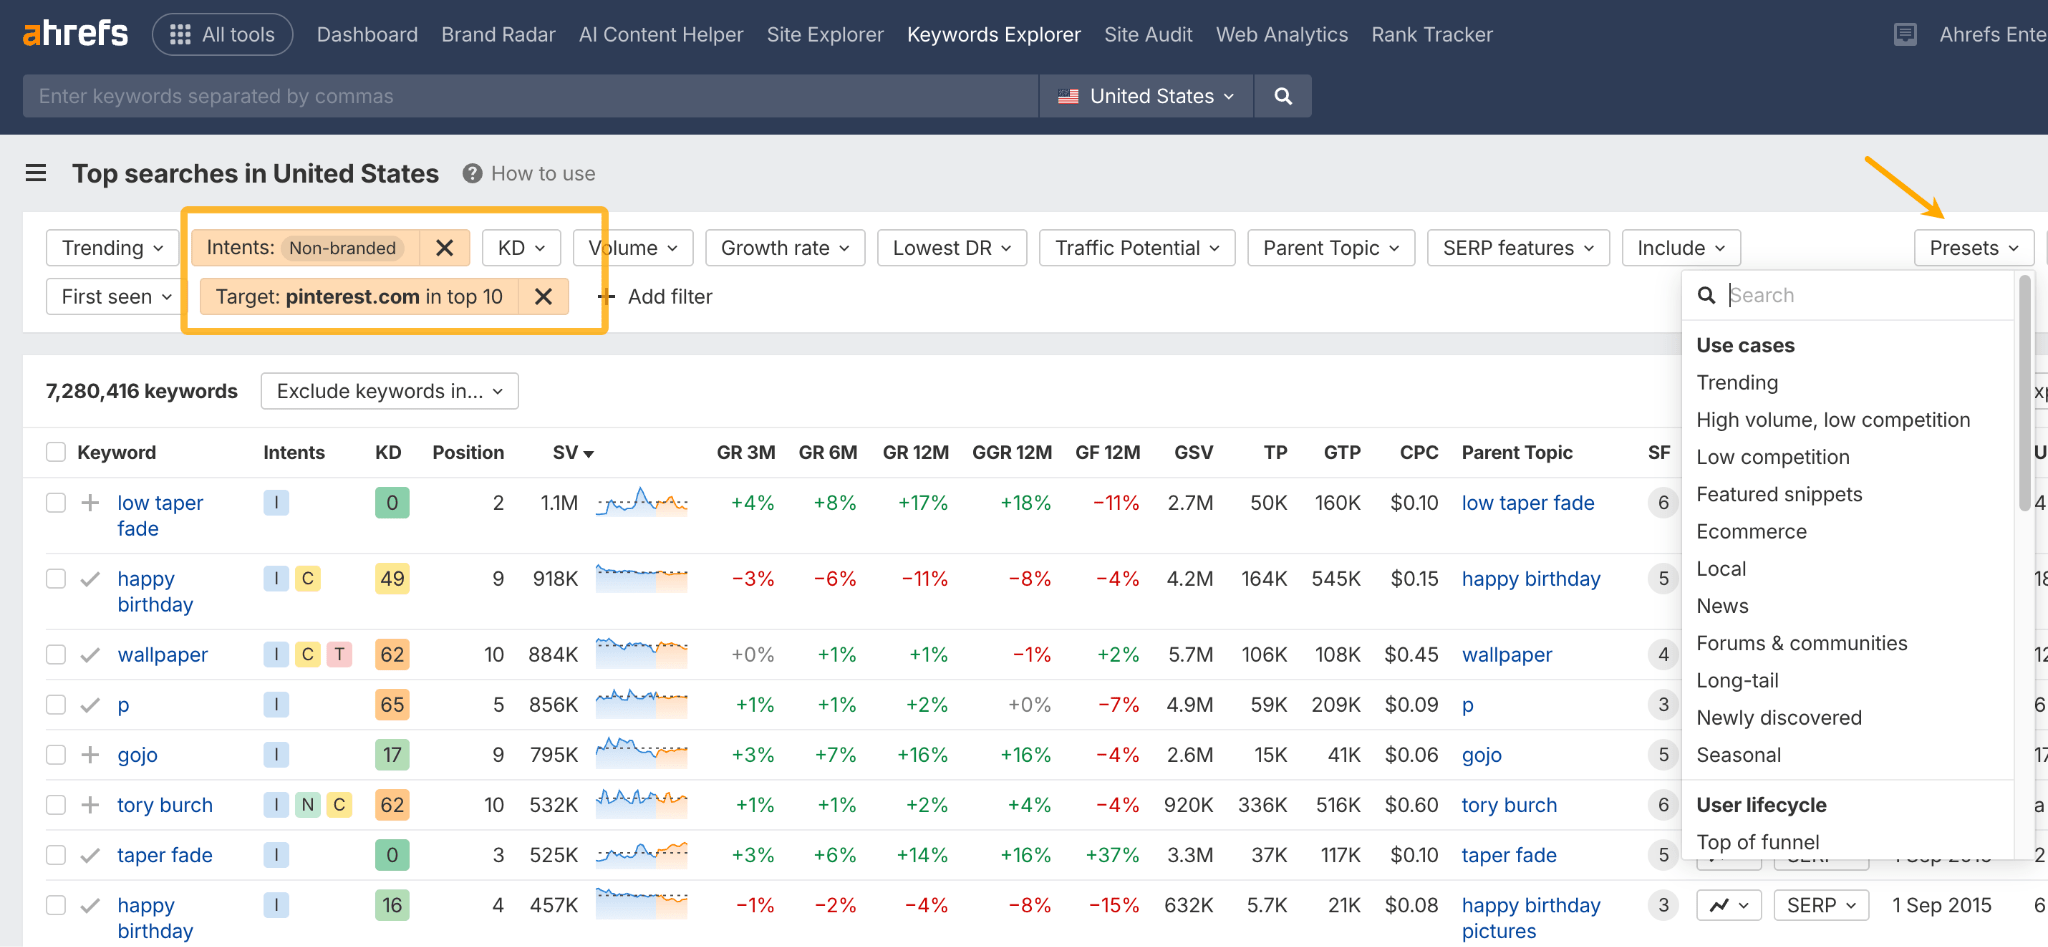The image size is (2048, 947).
Task: Open the Dashboard tab
Action: pos(367,33)
